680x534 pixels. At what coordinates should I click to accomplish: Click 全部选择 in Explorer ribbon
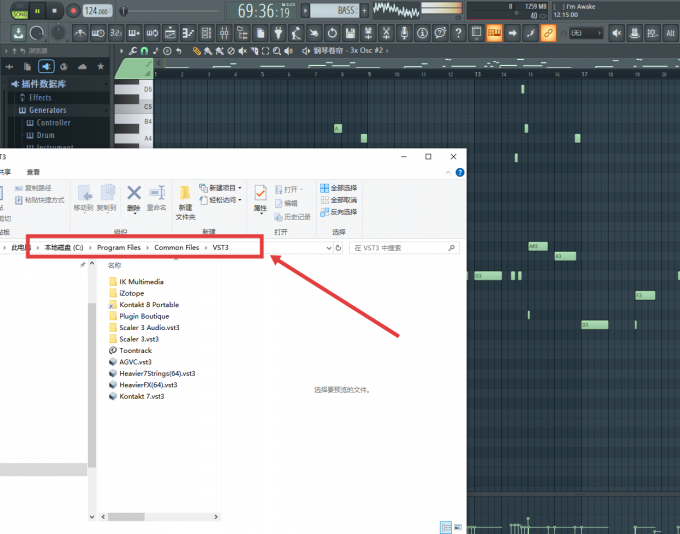[x=339, y=188]
